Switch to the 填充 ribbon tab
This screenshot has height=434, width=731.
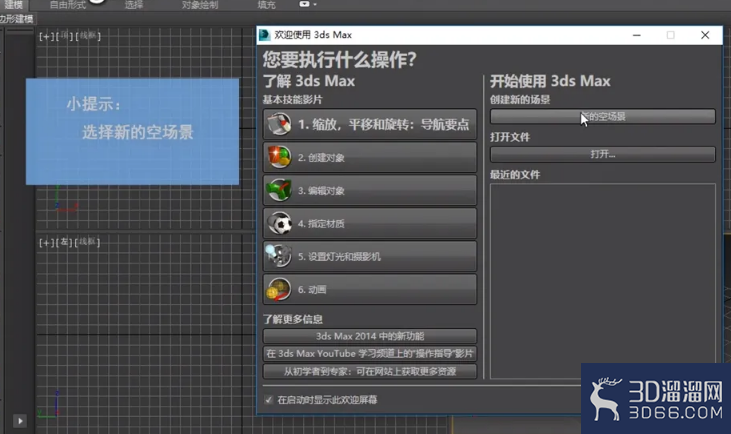(x=266, y=5)
